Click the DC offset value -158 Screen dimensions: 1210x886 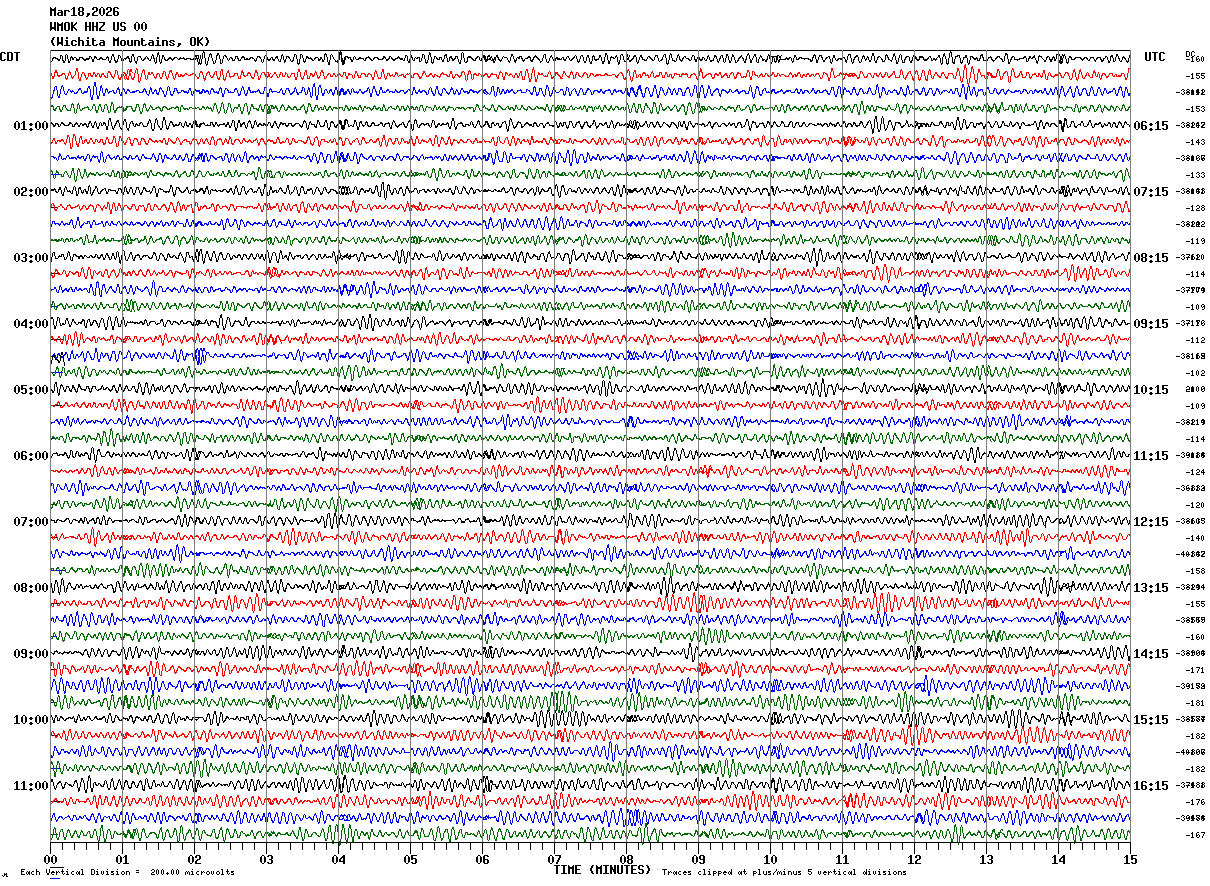(1195, 571)
